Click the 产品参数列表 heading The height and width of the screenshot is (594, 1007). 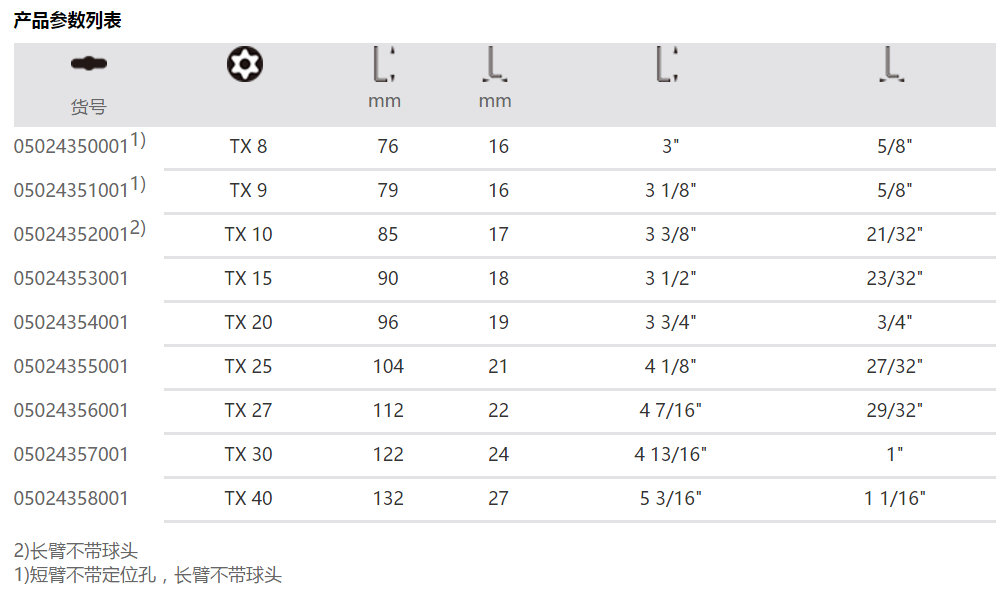point(68,20)
